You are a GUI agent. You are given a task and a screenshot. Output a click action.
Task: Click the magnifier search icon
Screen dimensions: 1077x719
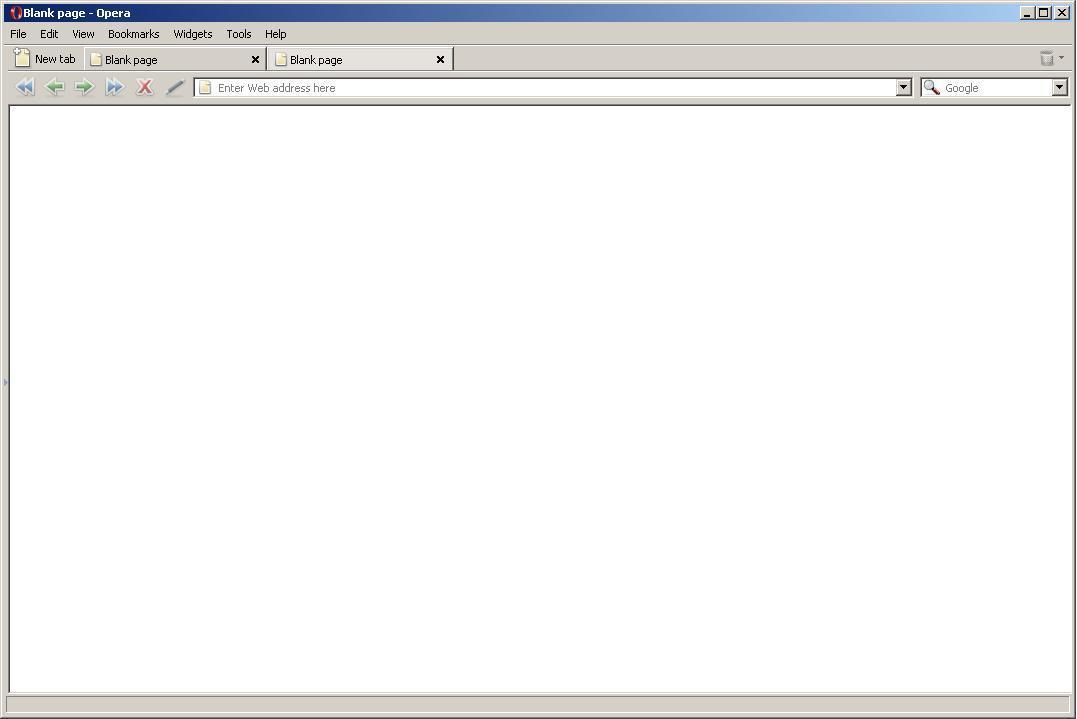pyautogui.click(x=931, y=87)
